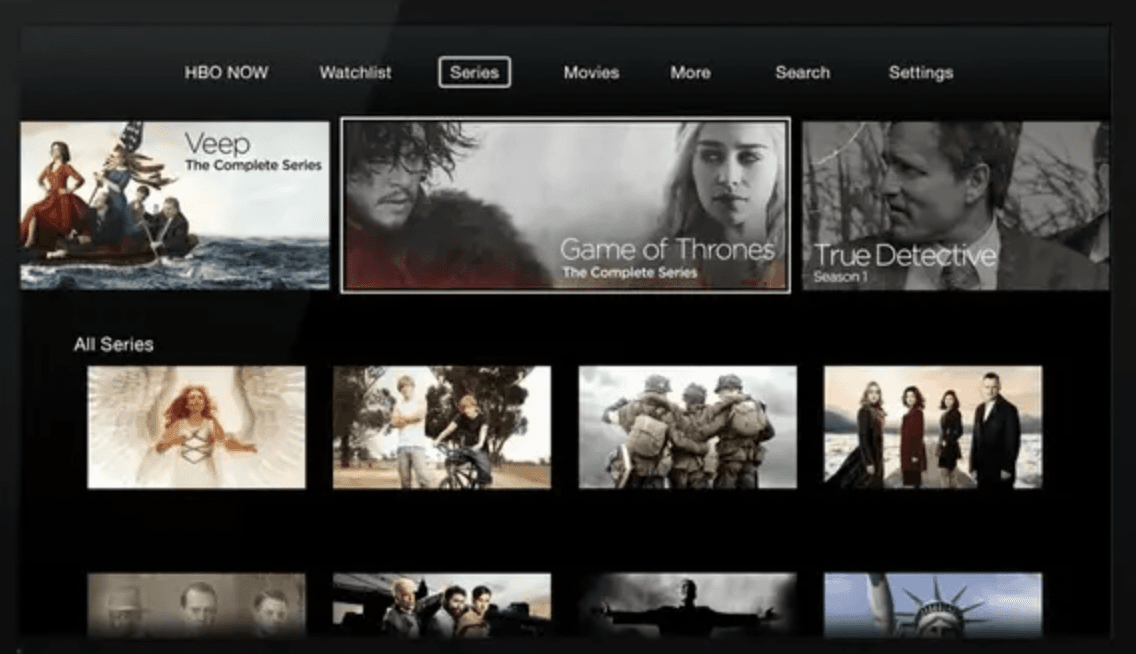
Task: Open Search from the top navigation
Action: click(803, 72)
